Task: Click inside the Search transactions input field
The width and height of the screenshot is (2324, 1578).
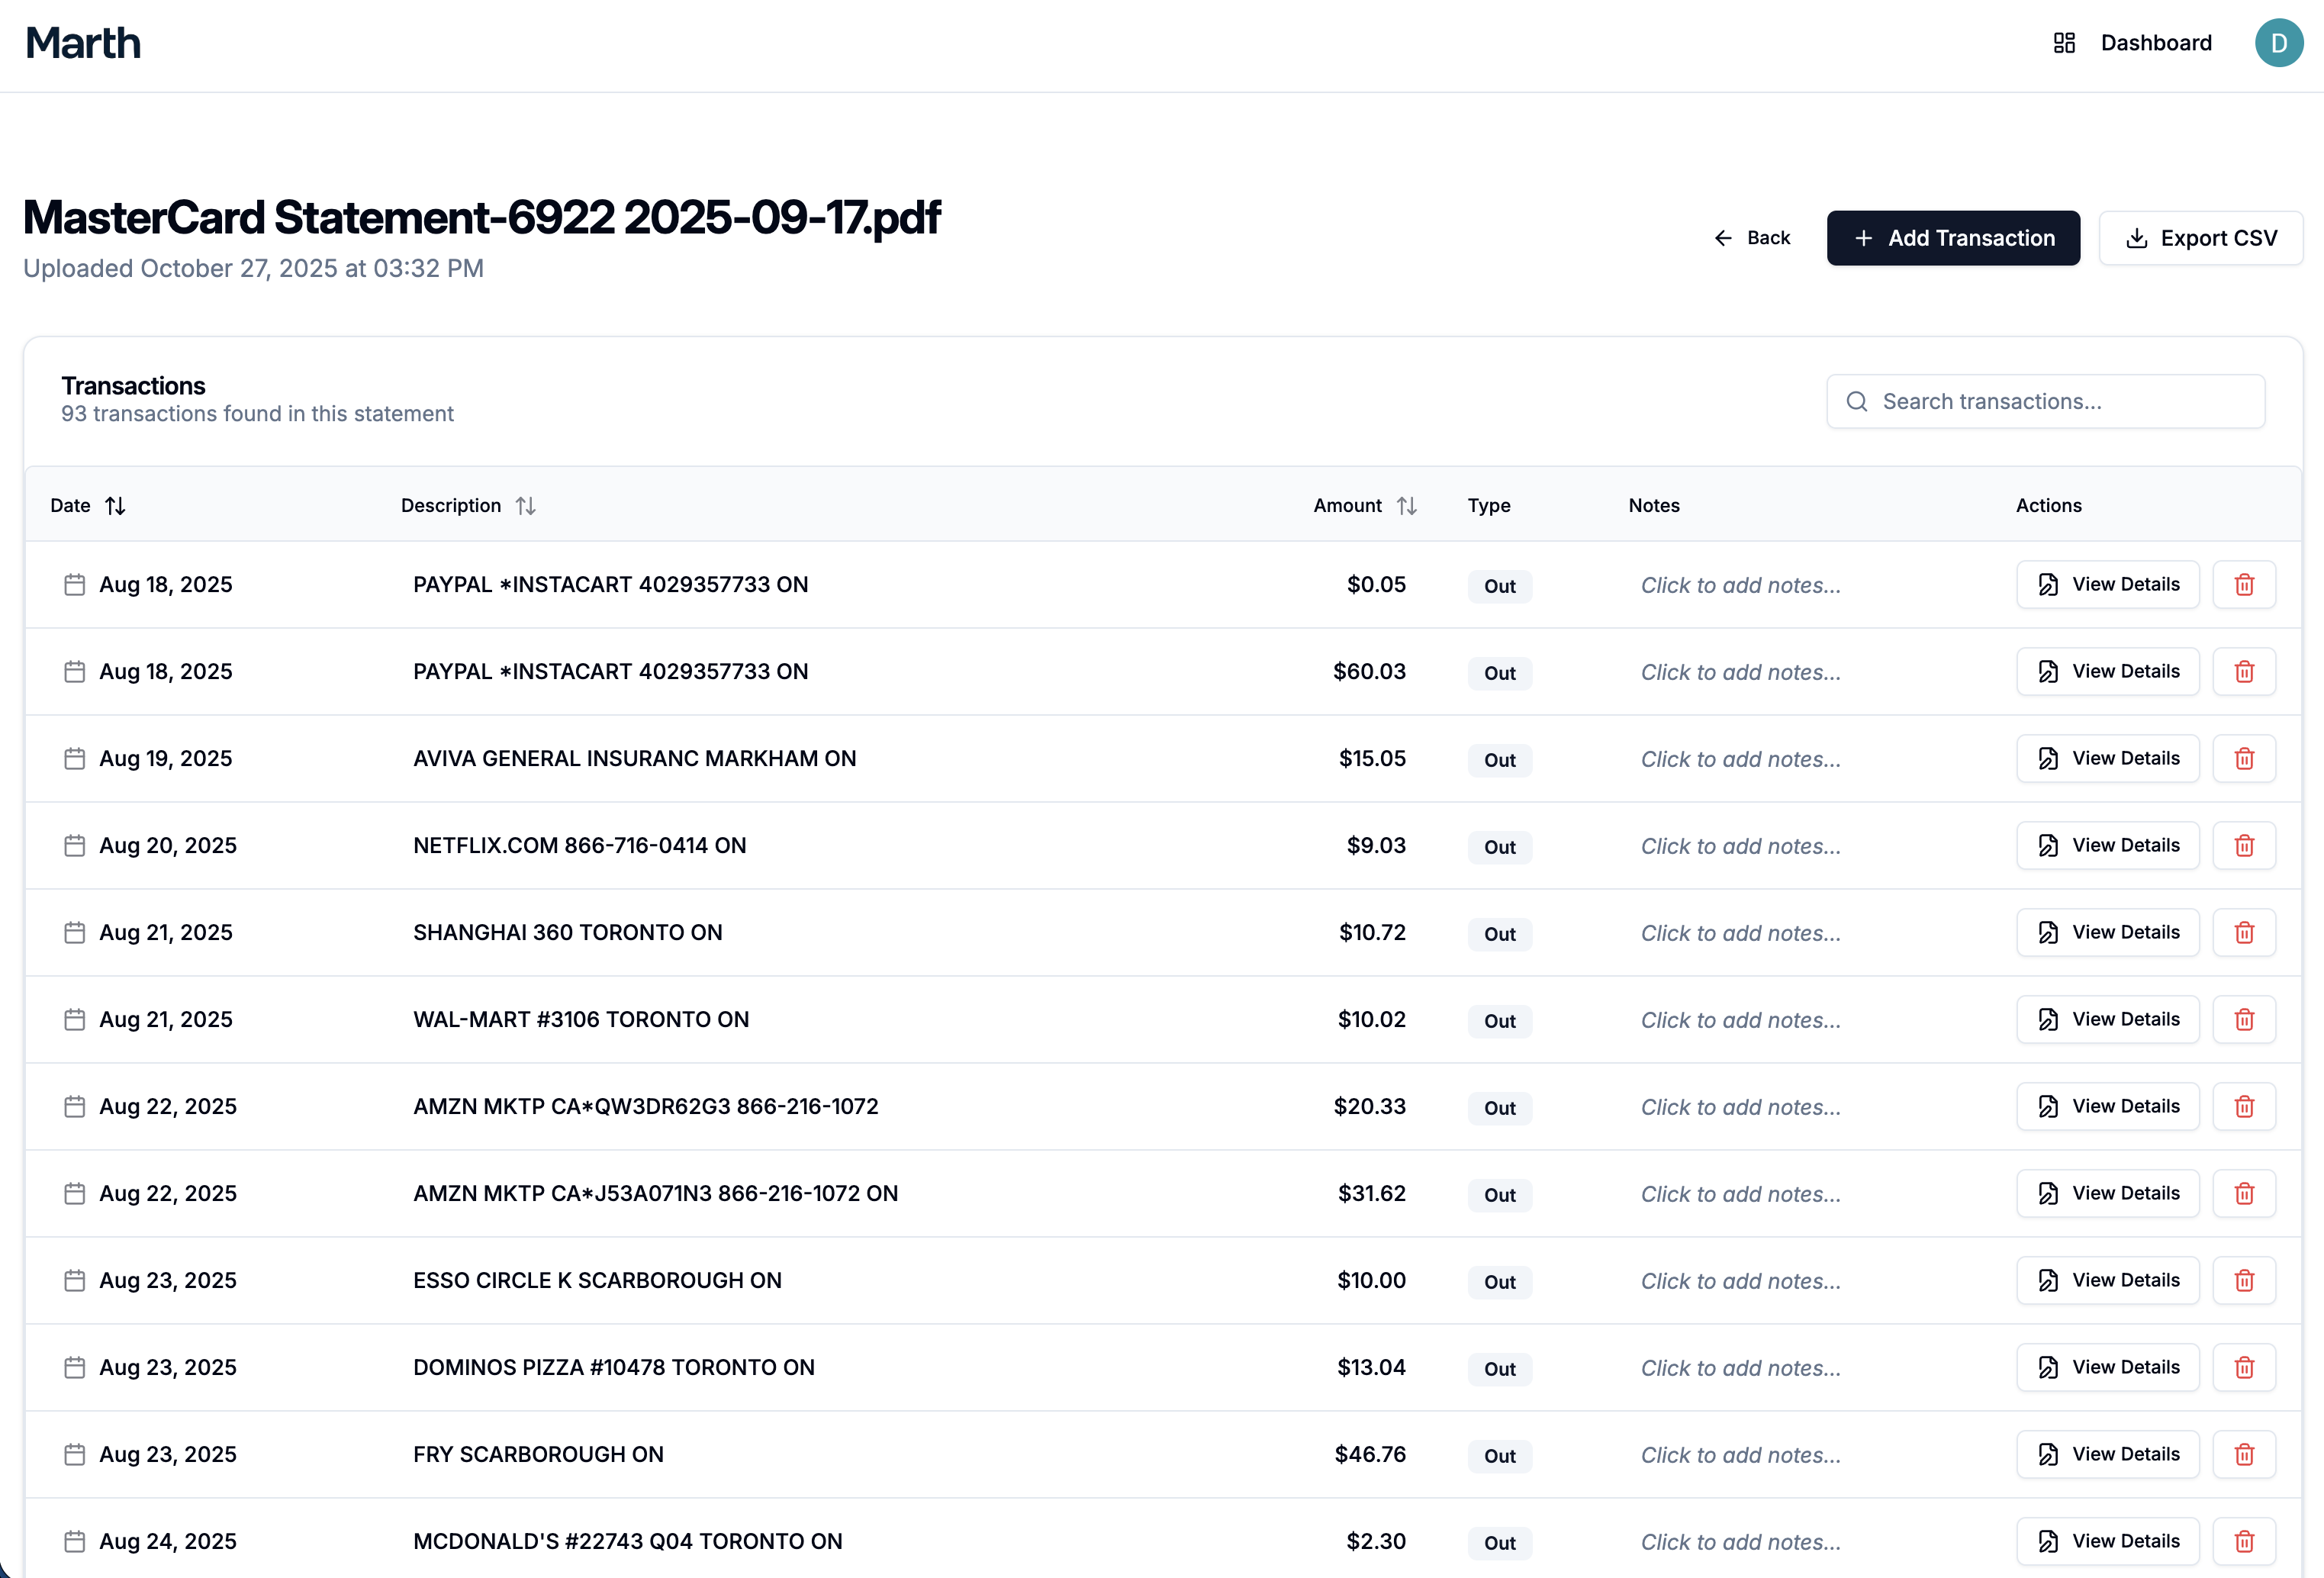Action: click(x=2045, y=401)
